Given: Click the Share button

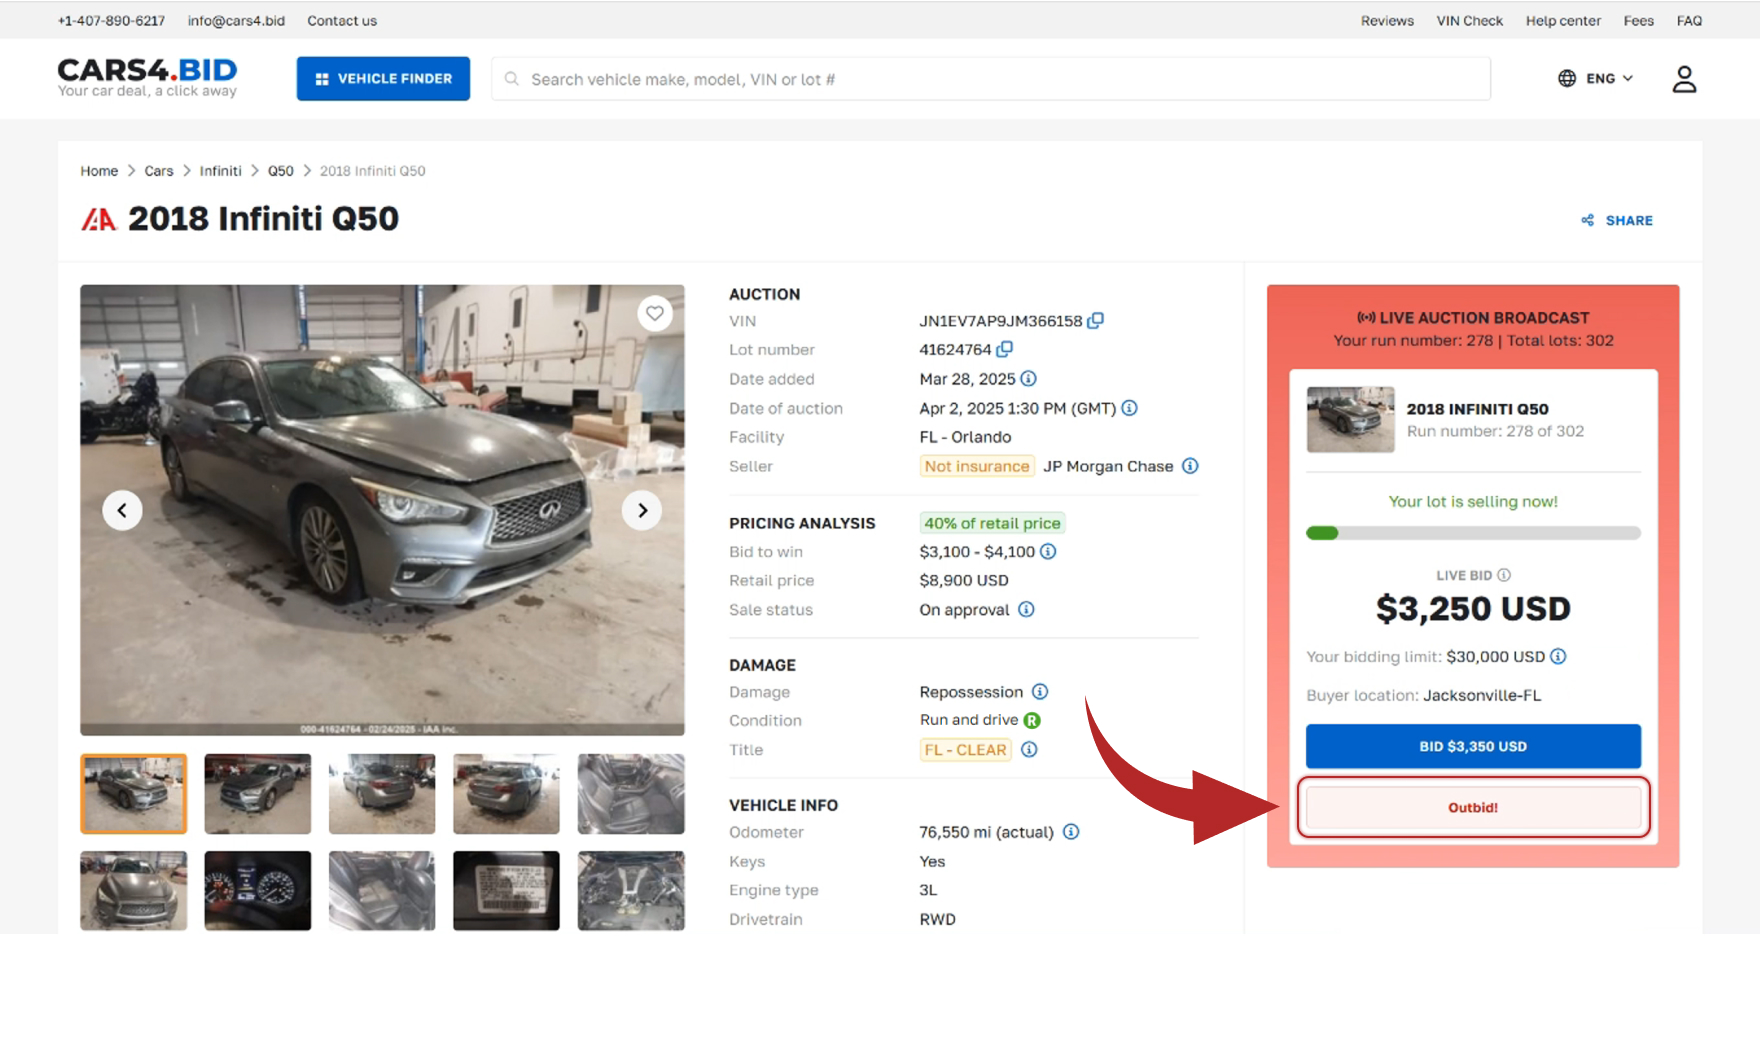Looking at the screenshot, I should click(1617, 220).
